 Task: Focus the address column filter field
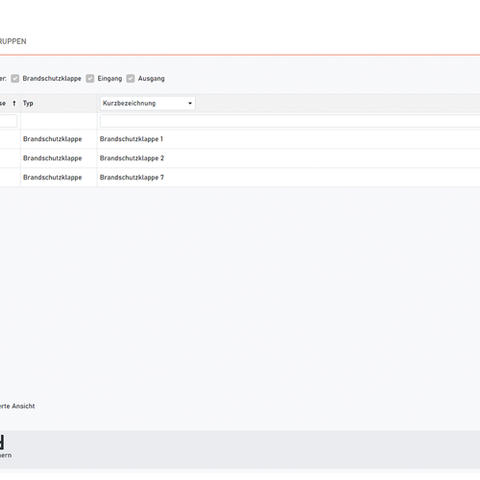click(8, 121)
